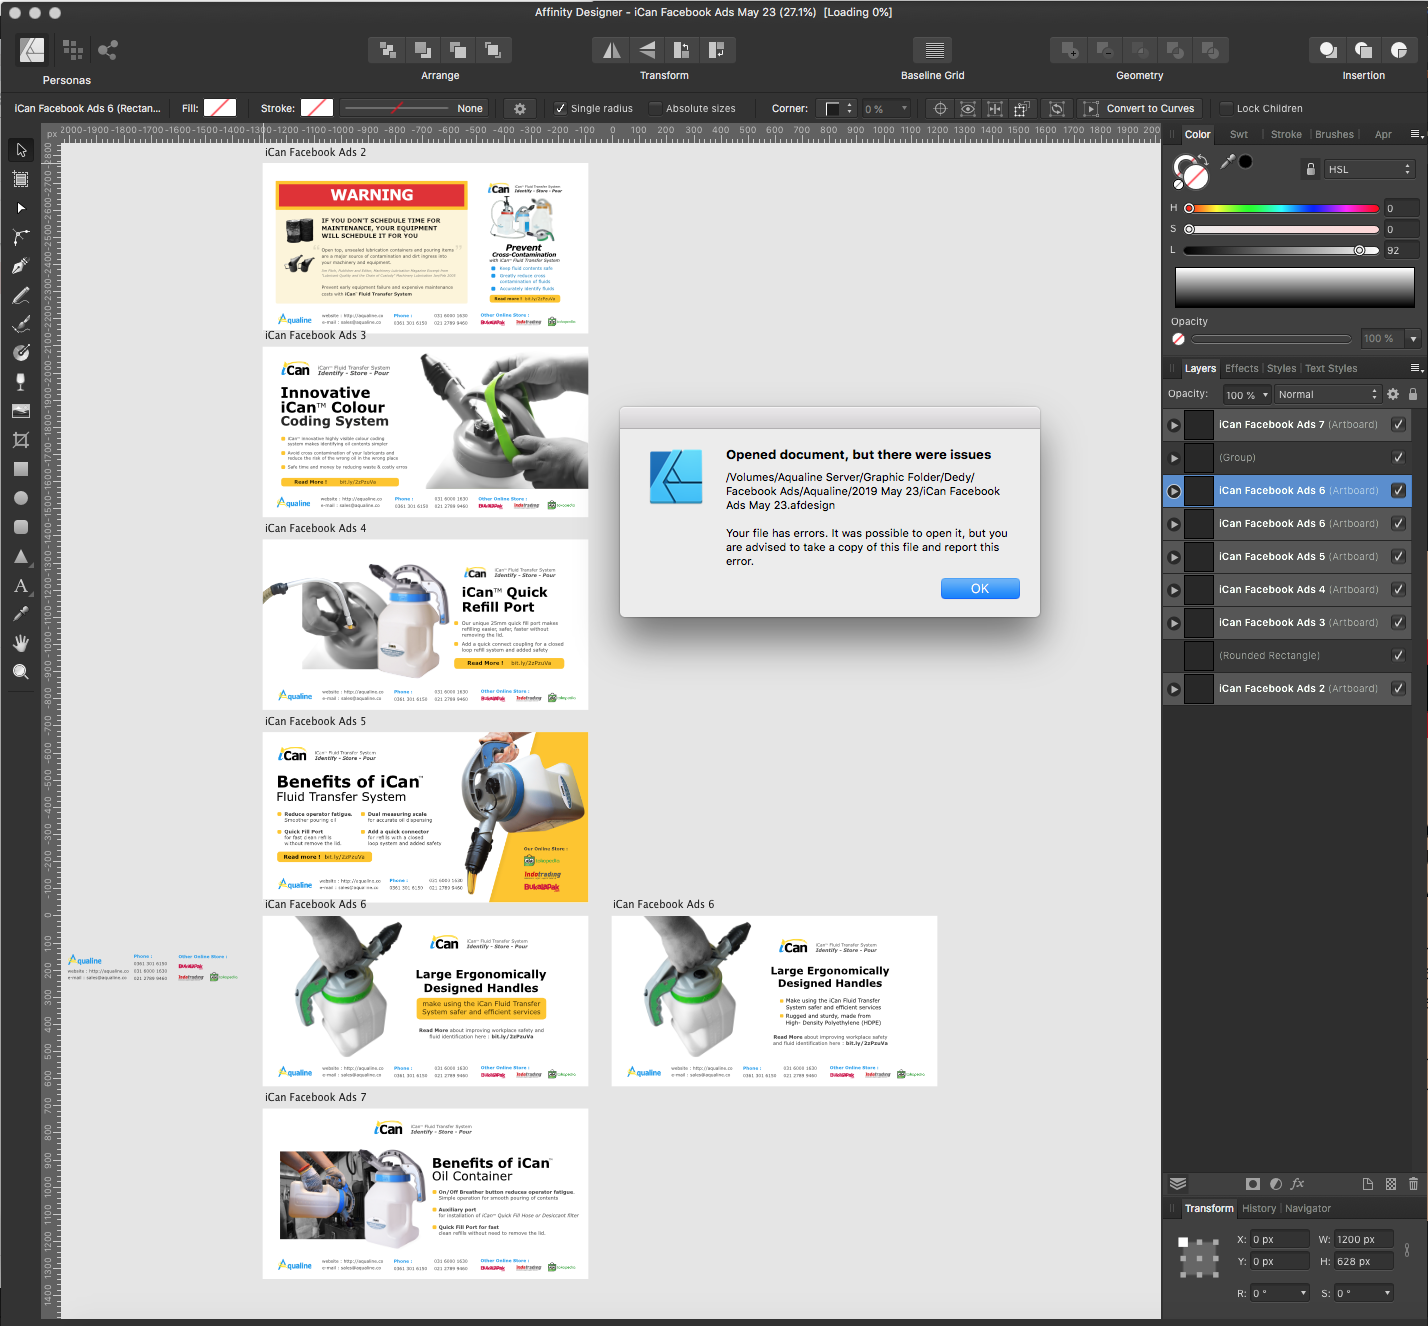Hide the (Rounded Rectangle) layer
The width and height of the screenshot is (1428, 1326).
point(1398,656)
